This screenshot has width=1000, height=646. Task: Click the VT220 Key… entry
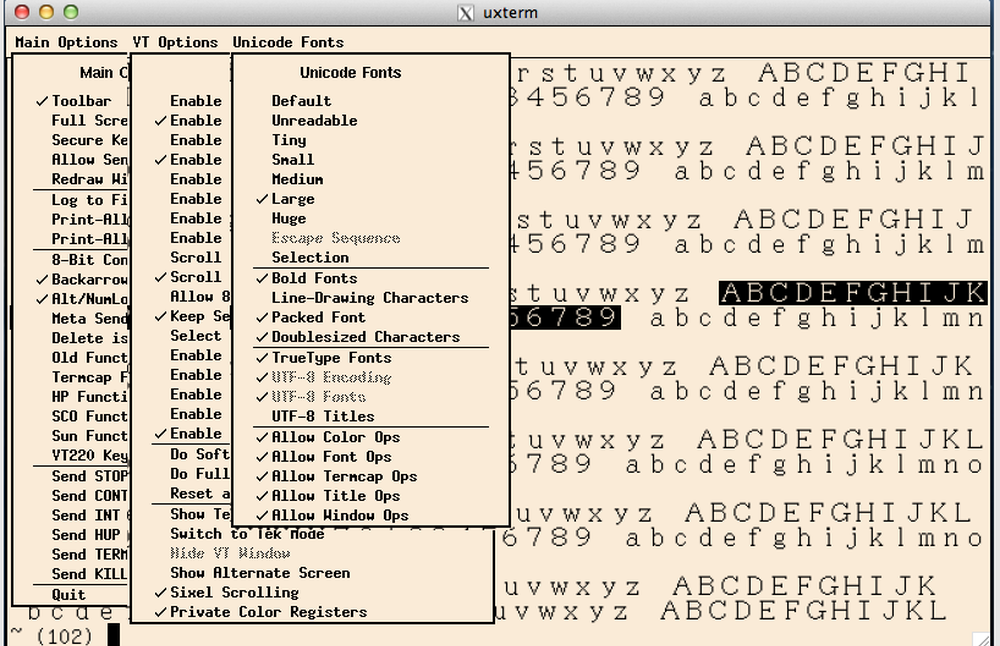pyautogui.click(x=89, y=455)
